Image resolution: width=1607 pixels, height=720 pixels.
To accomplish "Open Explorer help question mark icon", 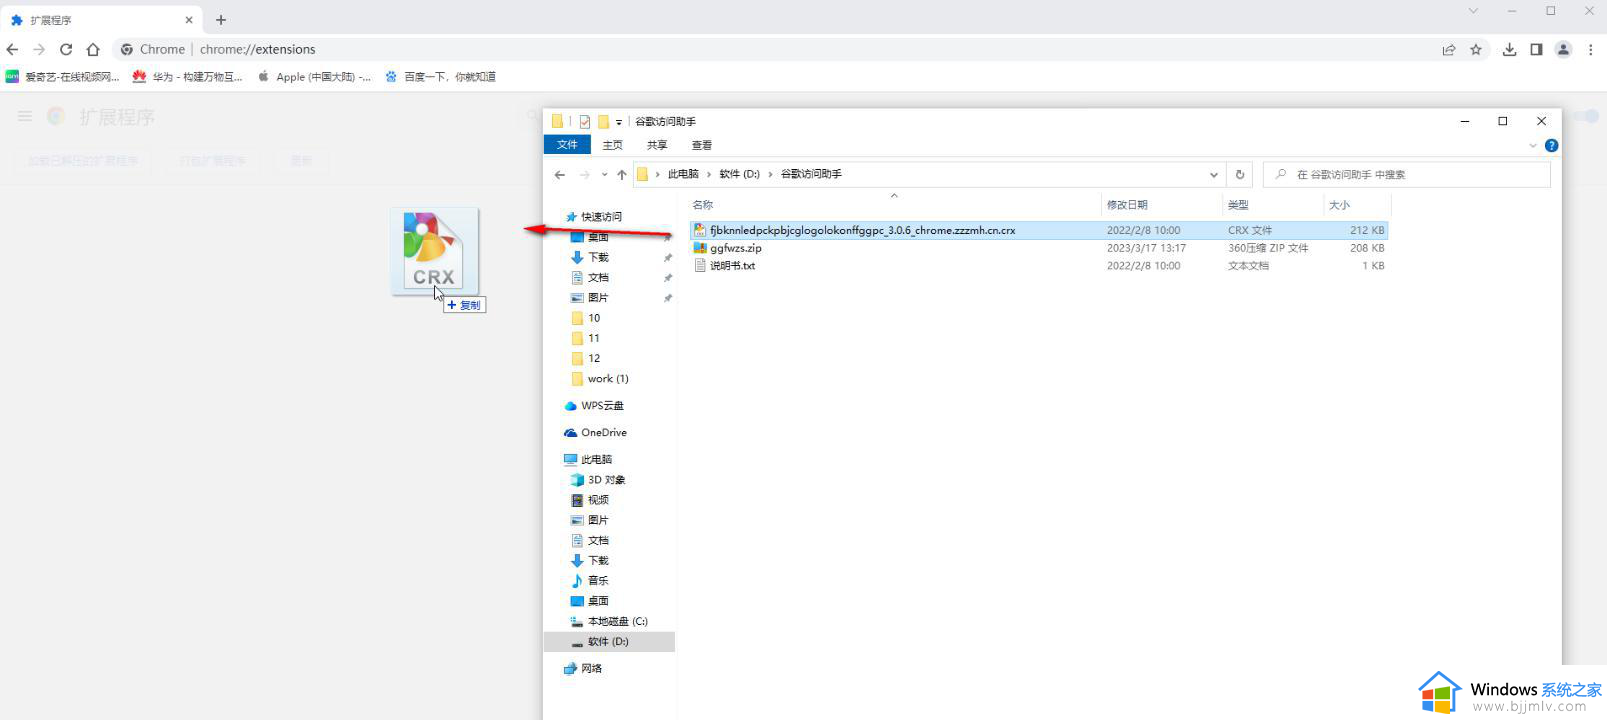I will (1551, 145).
